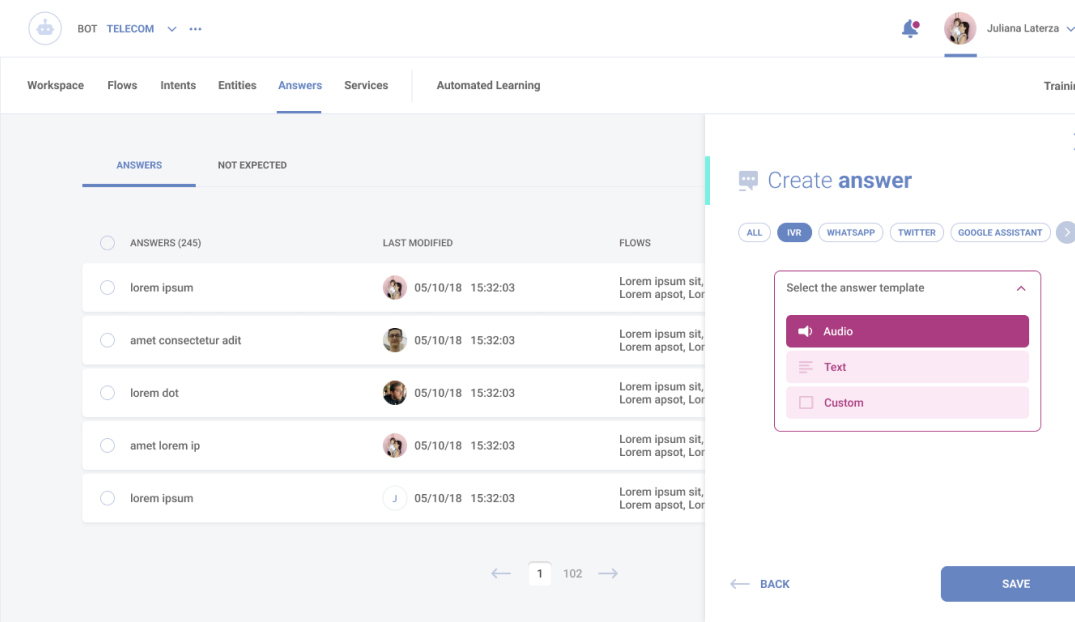Go to previous page arrow

pos(501,573)
